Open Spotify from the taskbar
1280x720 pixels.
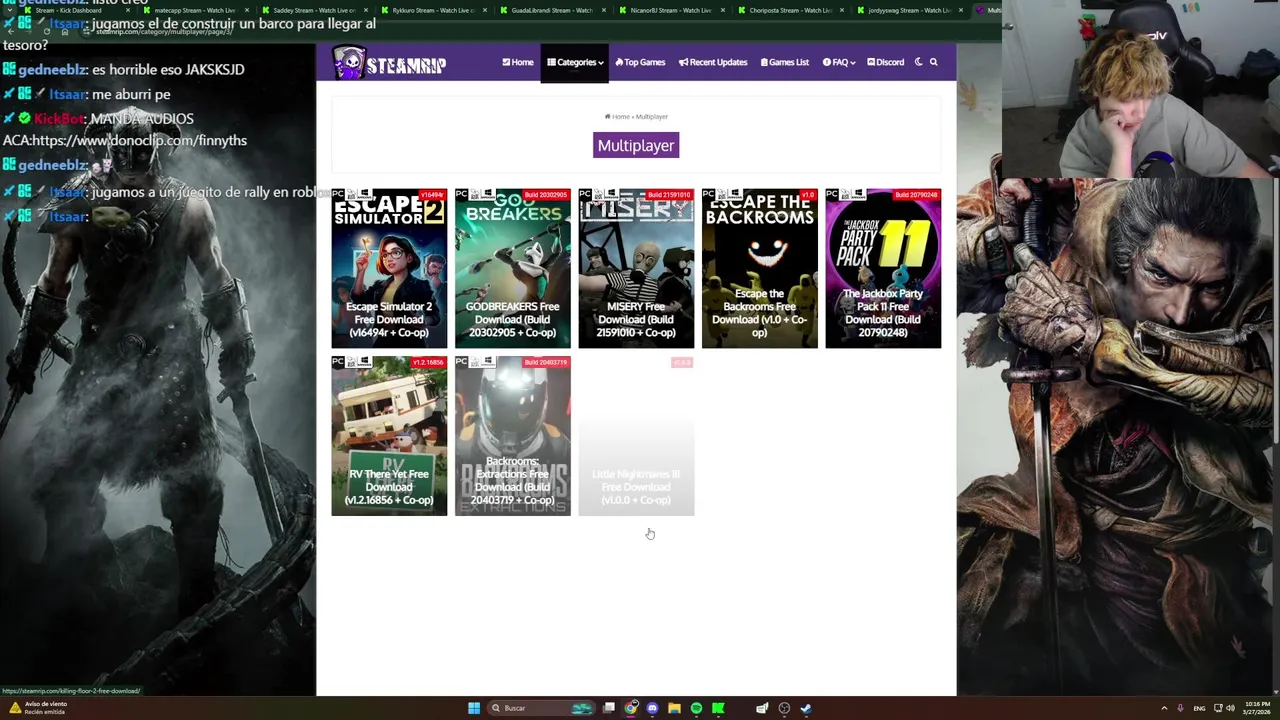click(696, 708)
